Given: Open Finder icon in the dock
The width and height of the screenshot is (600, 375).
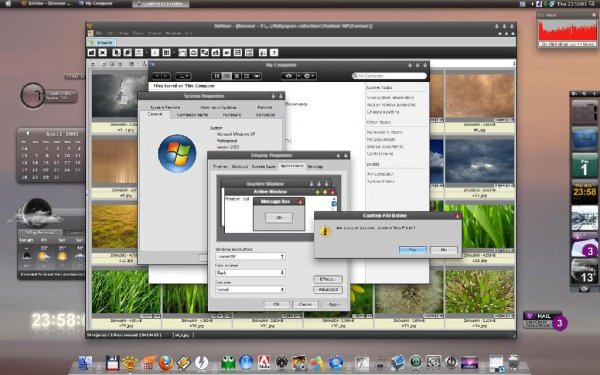Looking at the screenshot, I should coord(85,363).
